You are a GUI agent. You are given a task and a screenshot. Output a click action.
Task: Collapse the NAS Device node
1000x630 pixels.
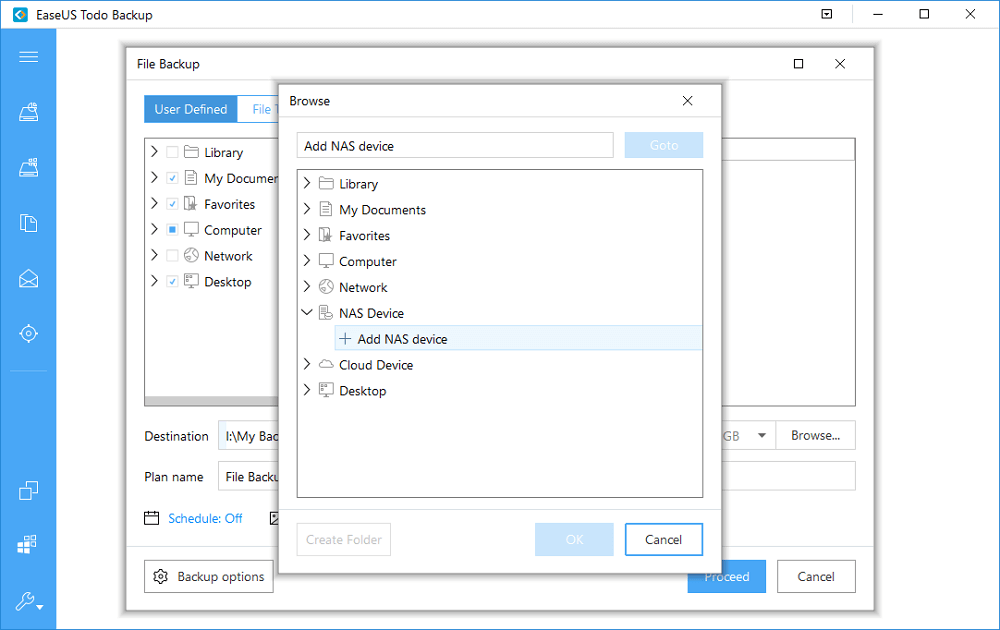click(x=307, y=312)
